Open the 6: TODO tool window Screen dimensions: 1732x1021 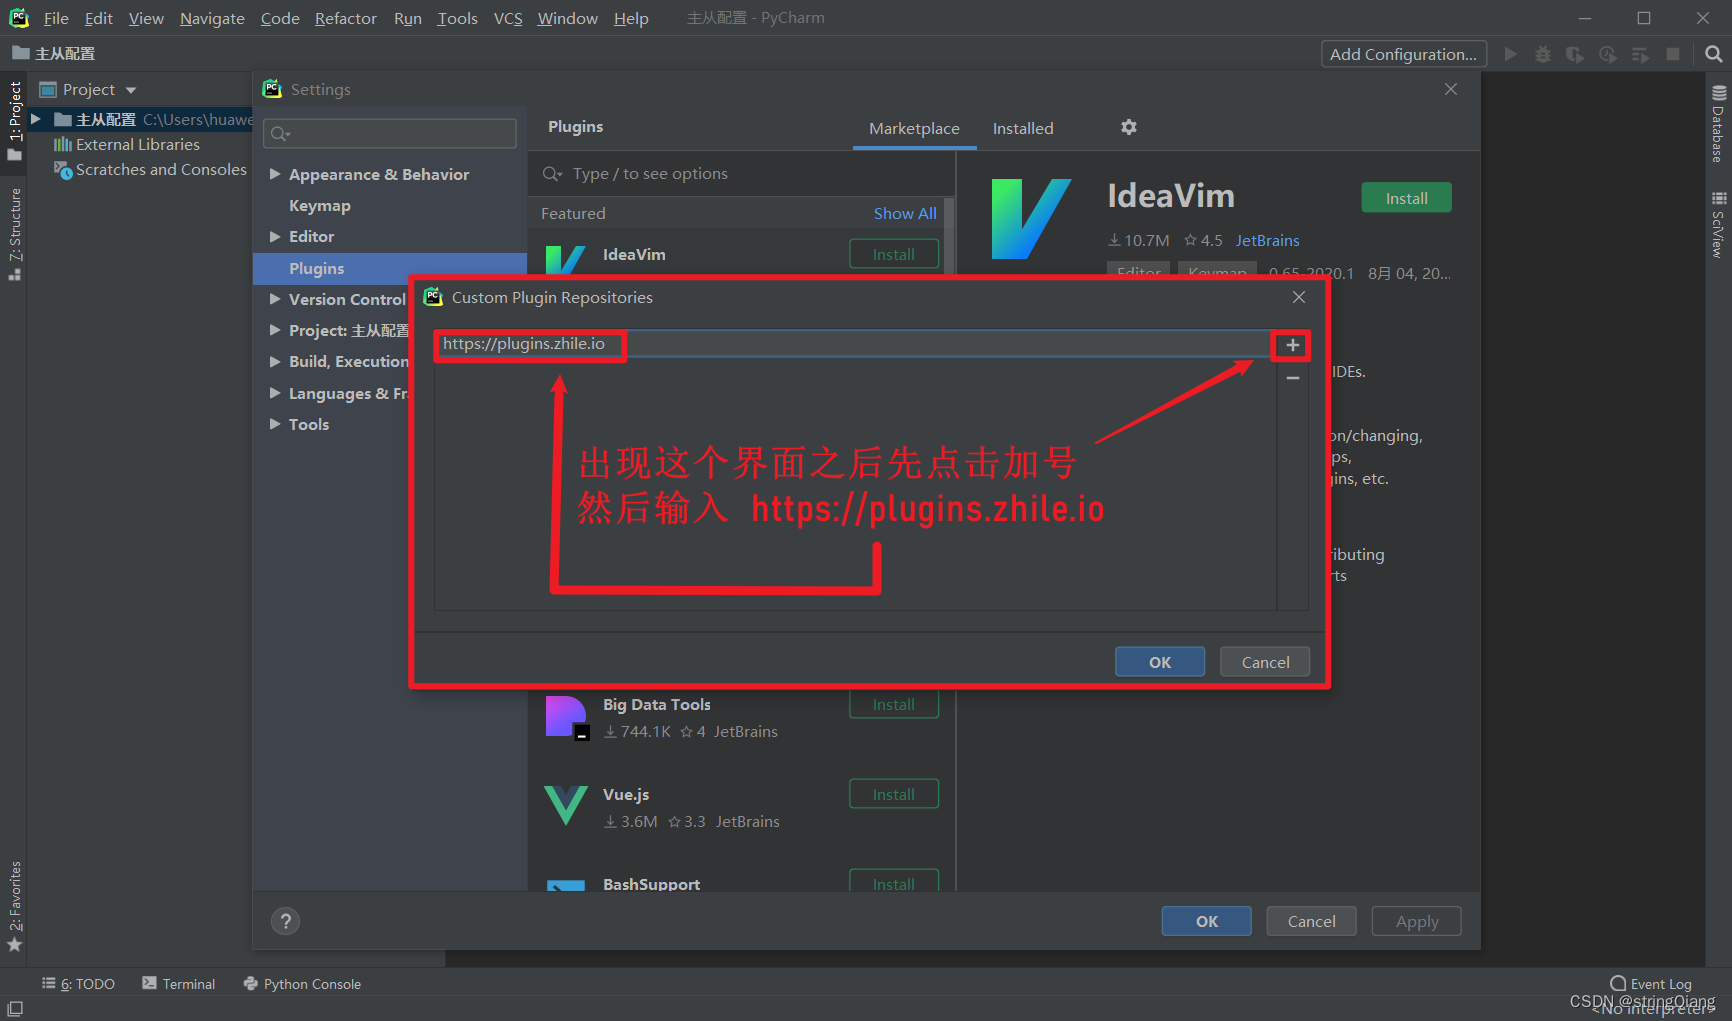tap(78, 984)
